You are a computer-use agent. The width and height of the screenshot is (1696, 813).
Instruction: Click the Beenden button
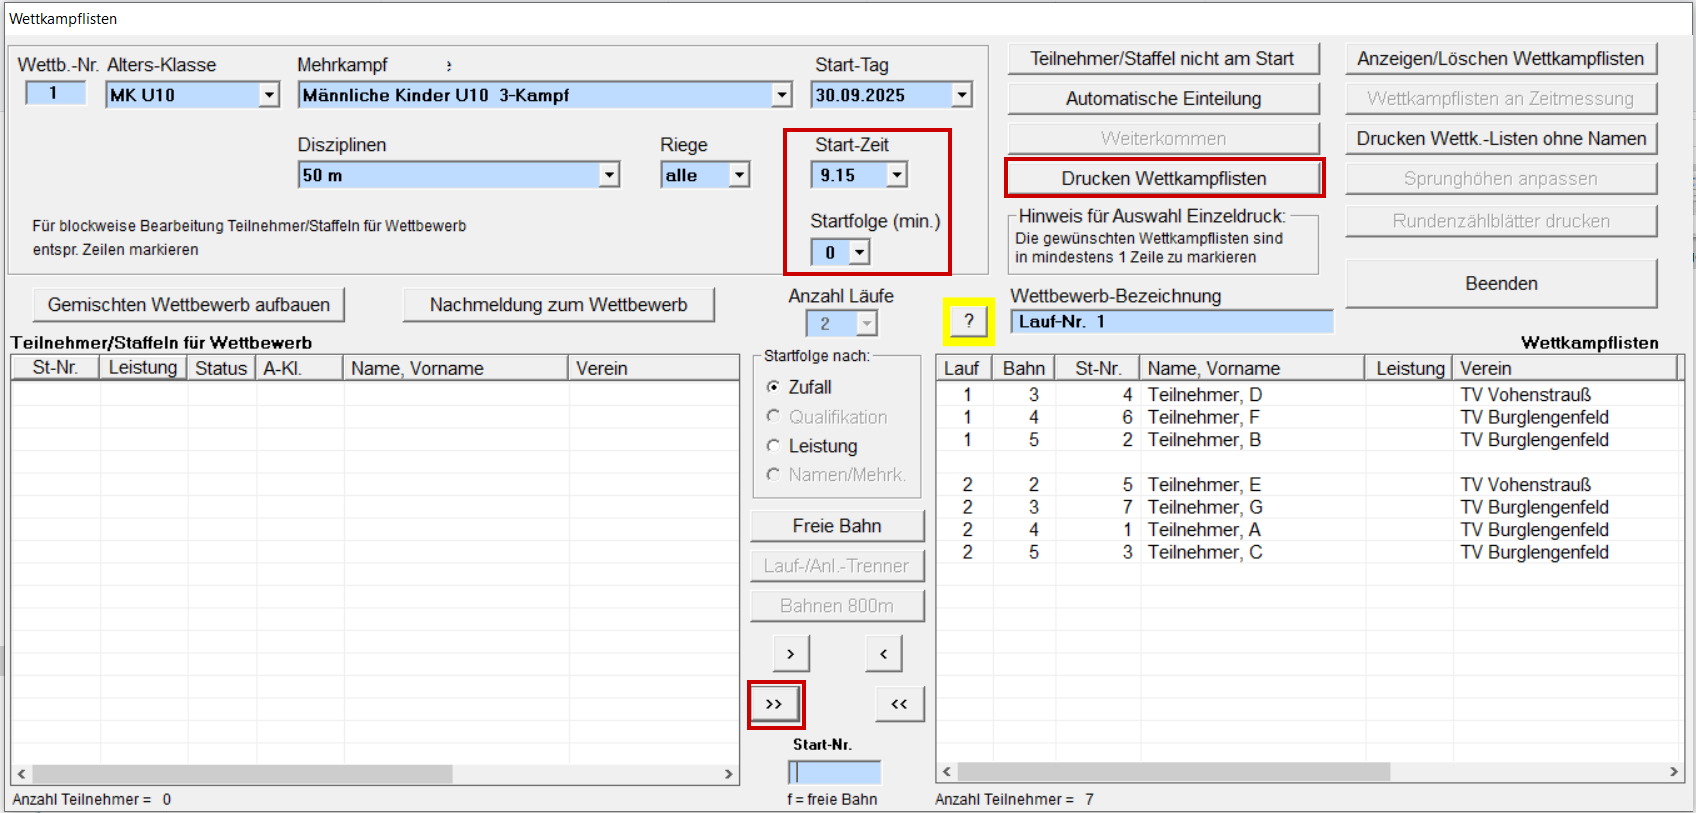point(1500,283)
